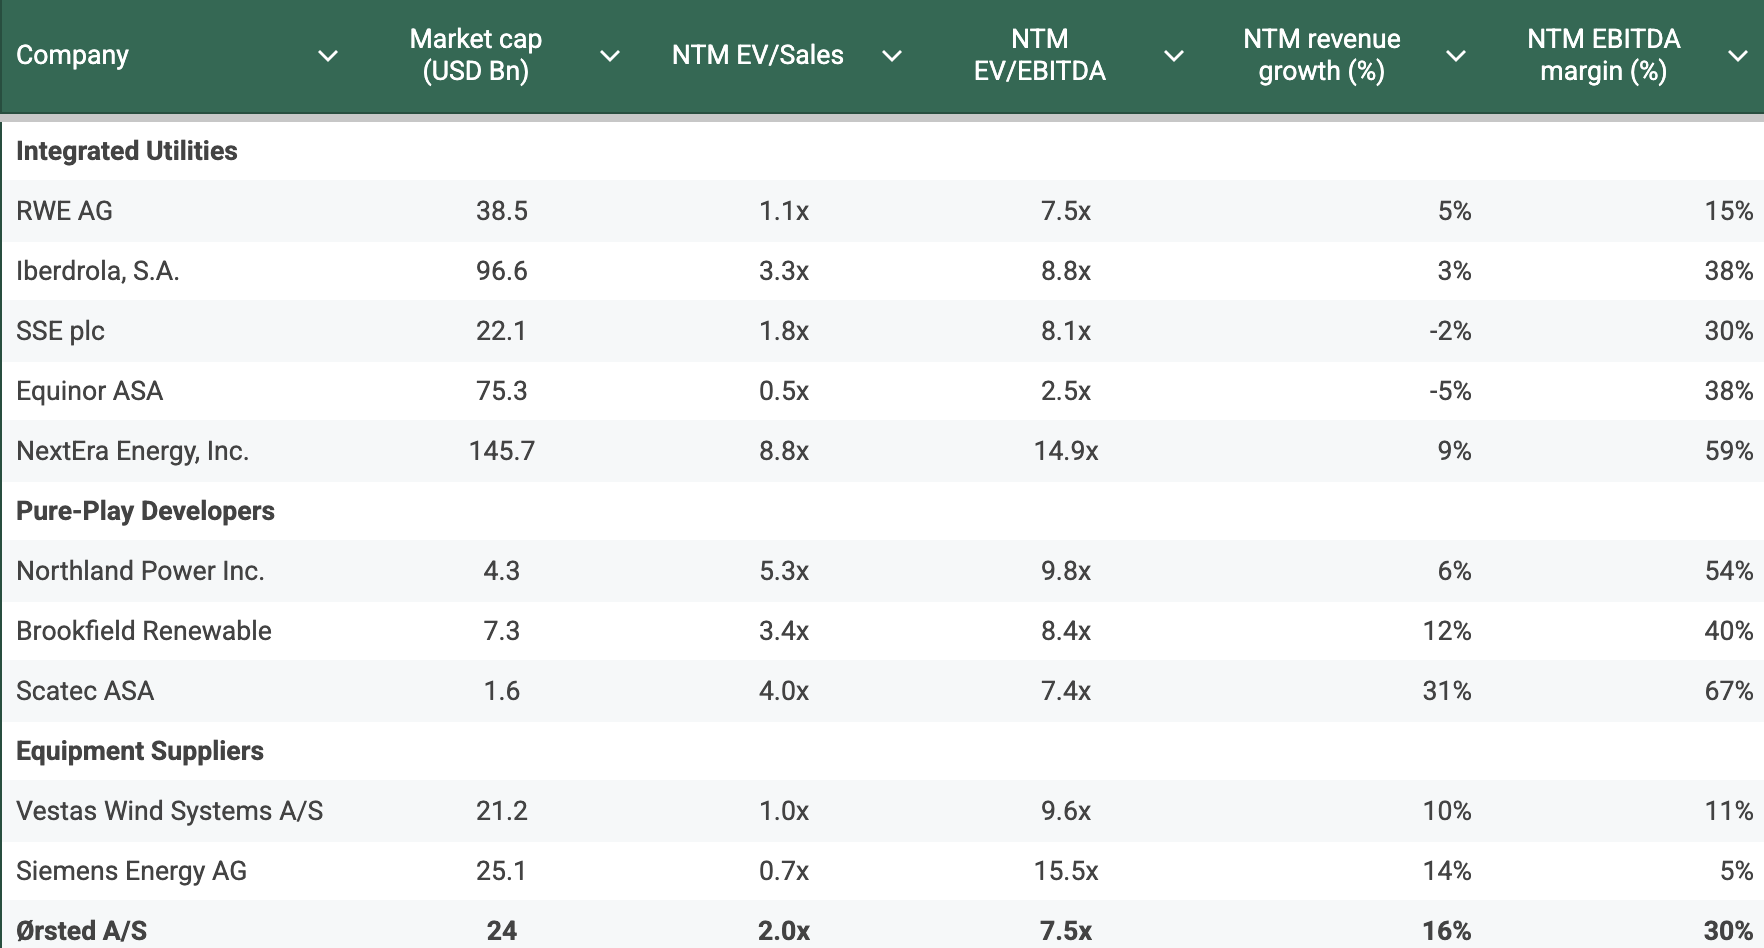Image resolution: width=1764 pixels, height=948 pixels.
Task: Click Iberdrola market cap 96.6
Action: point(502,271)
